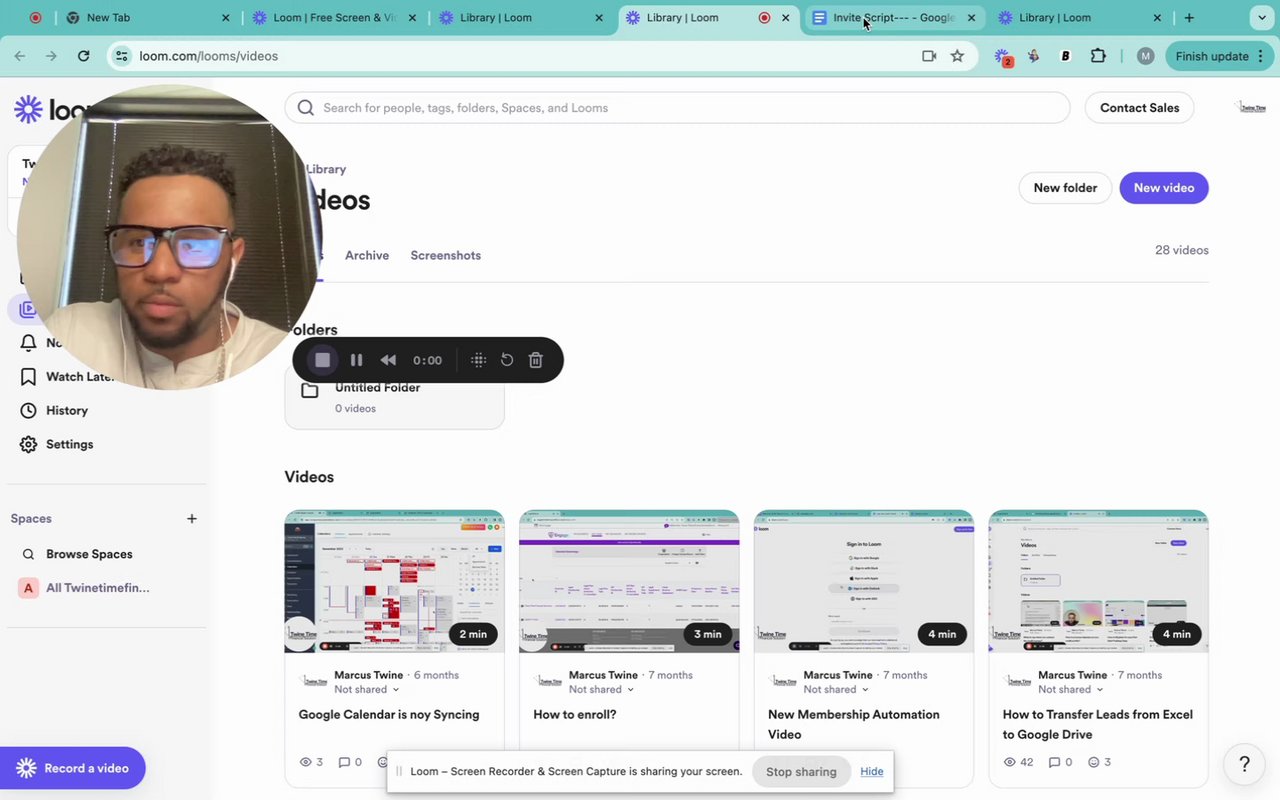Open History in the sidebar
This screenshot has height=800, width=1280.
pyautogui.click(x=67, y=410)
